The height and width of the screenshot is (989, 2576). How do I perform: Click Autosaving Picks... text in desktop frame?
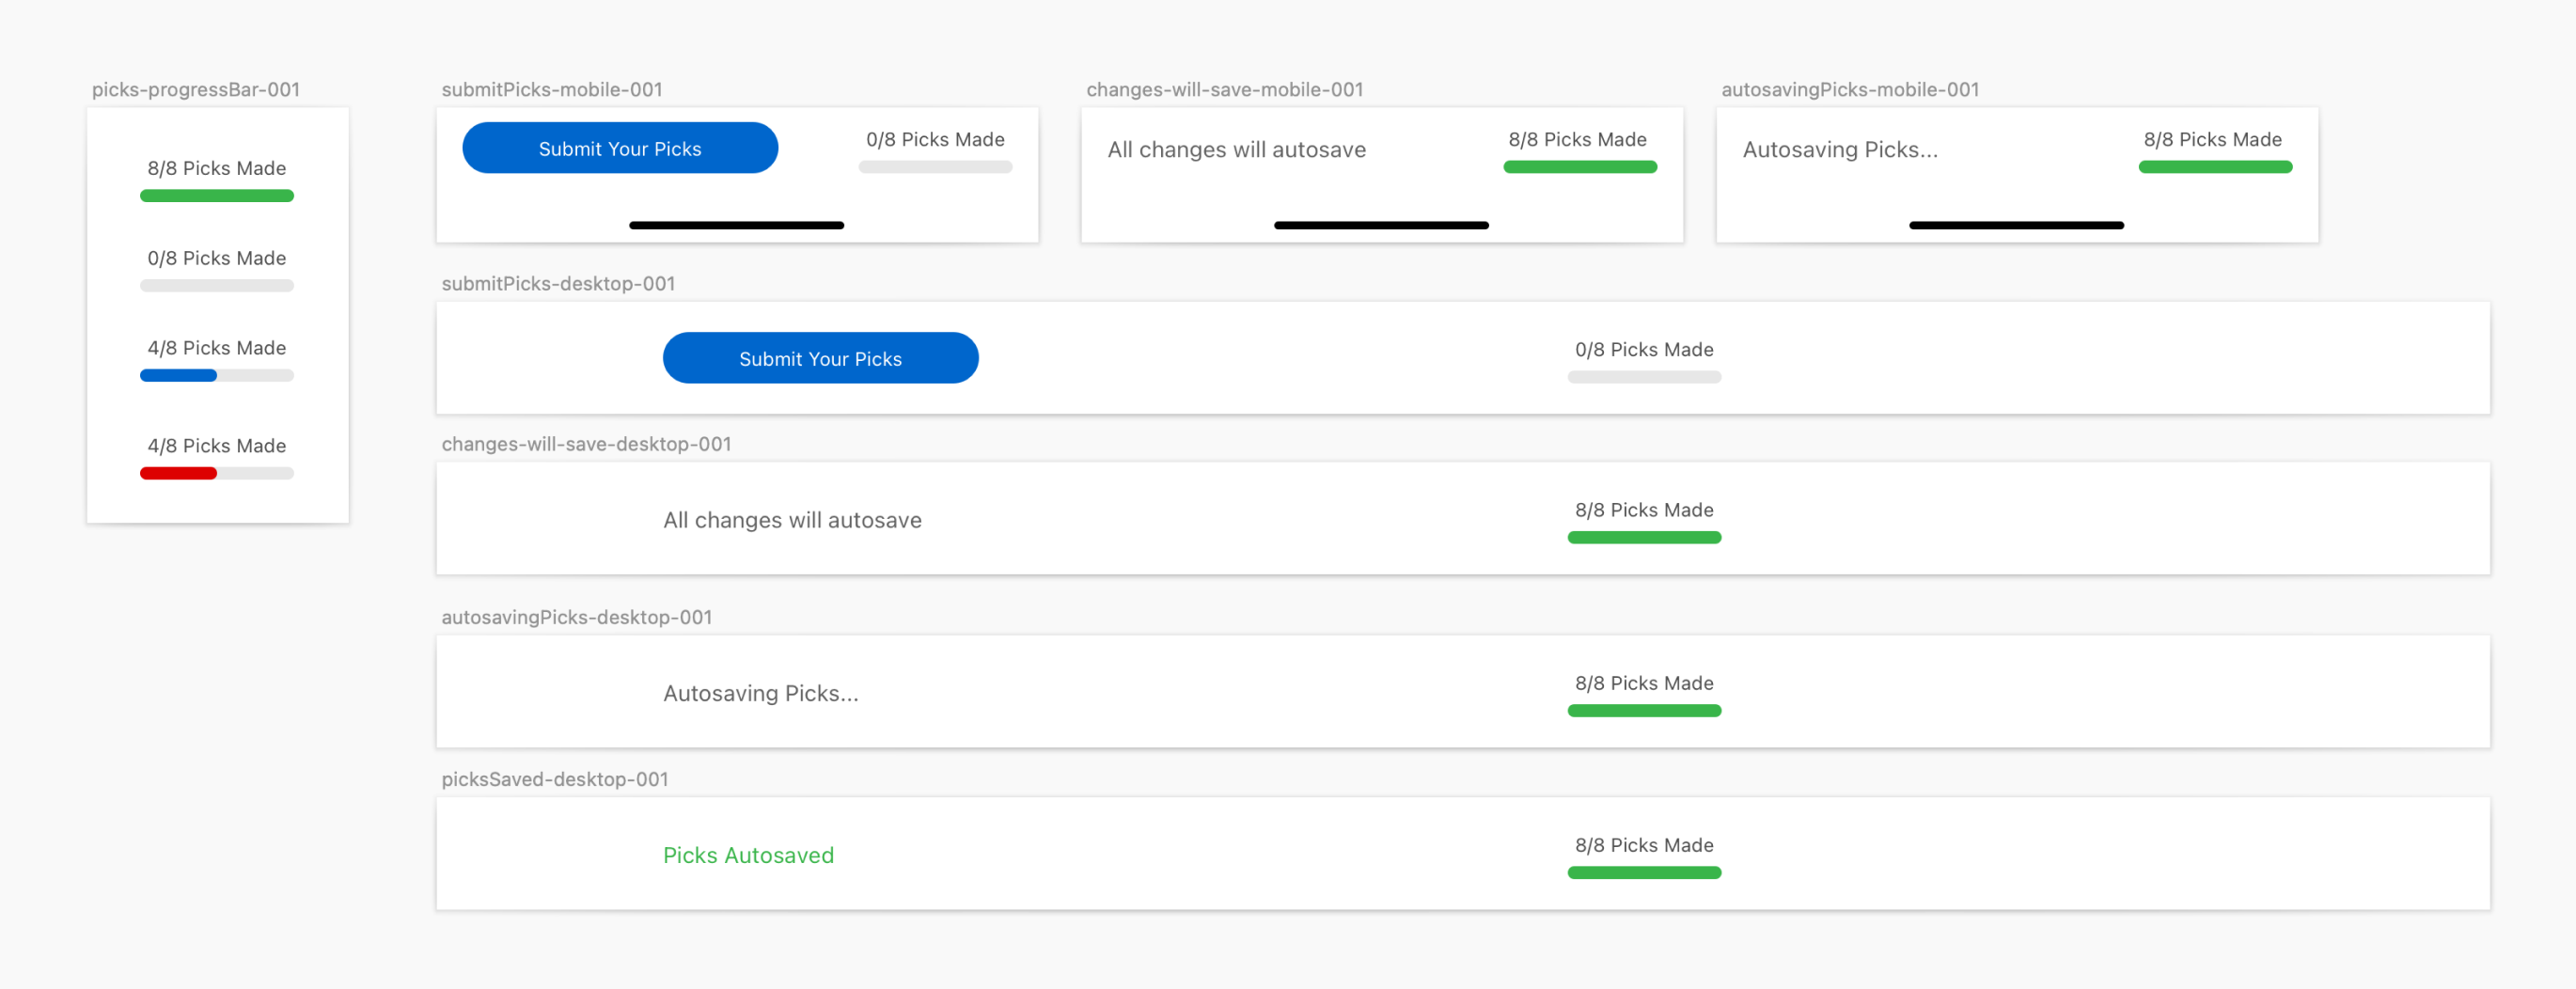coord(760,693)
